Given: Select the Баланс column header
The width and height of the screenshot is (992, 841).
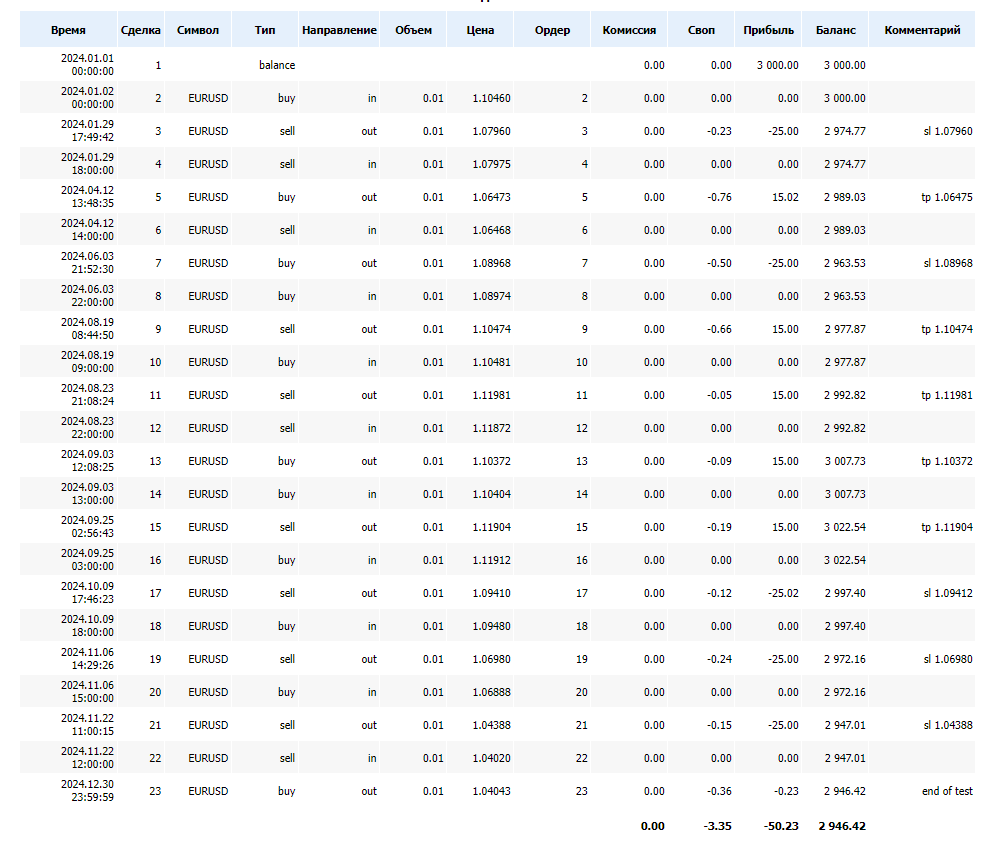Looking at the screenshot, I should click(835, 30).
